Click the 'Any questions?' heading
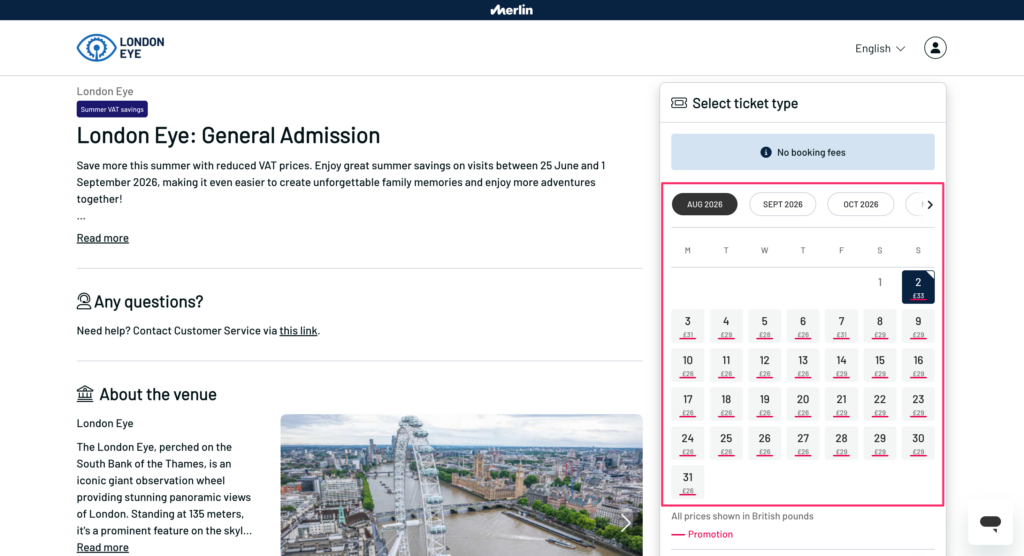 tap(148, 301)
